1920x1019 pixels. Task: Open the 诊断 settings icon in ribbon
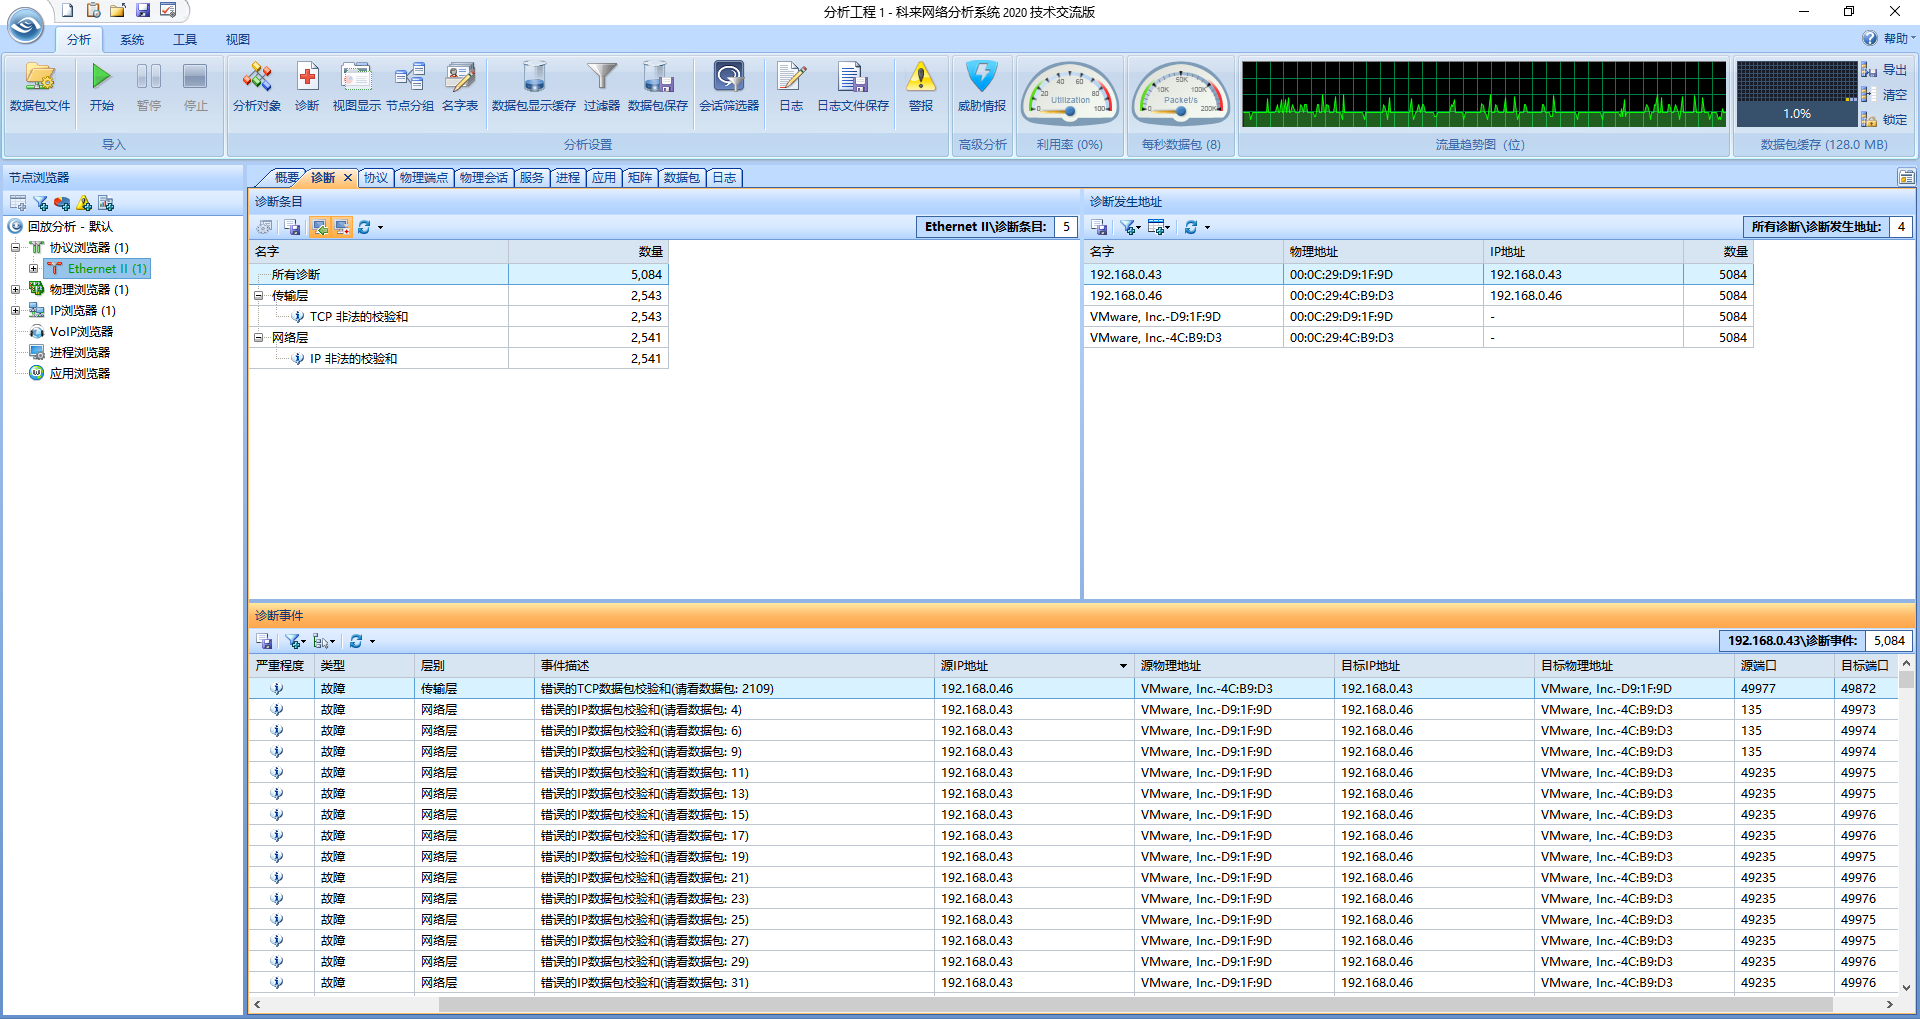(307, 88)
